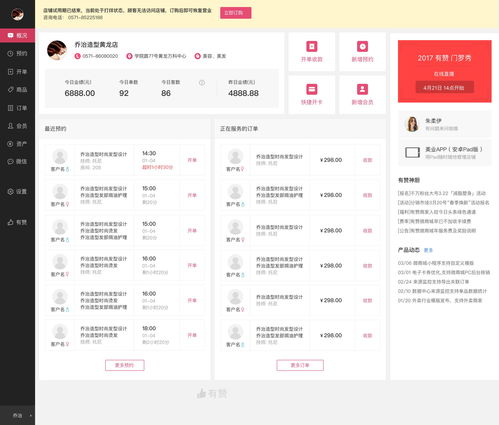Click the date button inside the red banner
Viewport: 499px width, 425px height.
click(444, 88)
